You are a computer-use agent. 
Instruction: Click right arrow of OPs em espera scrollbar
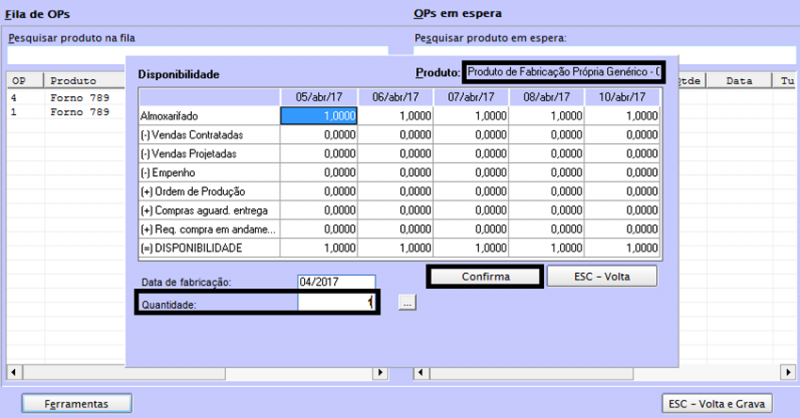point(788,373)
